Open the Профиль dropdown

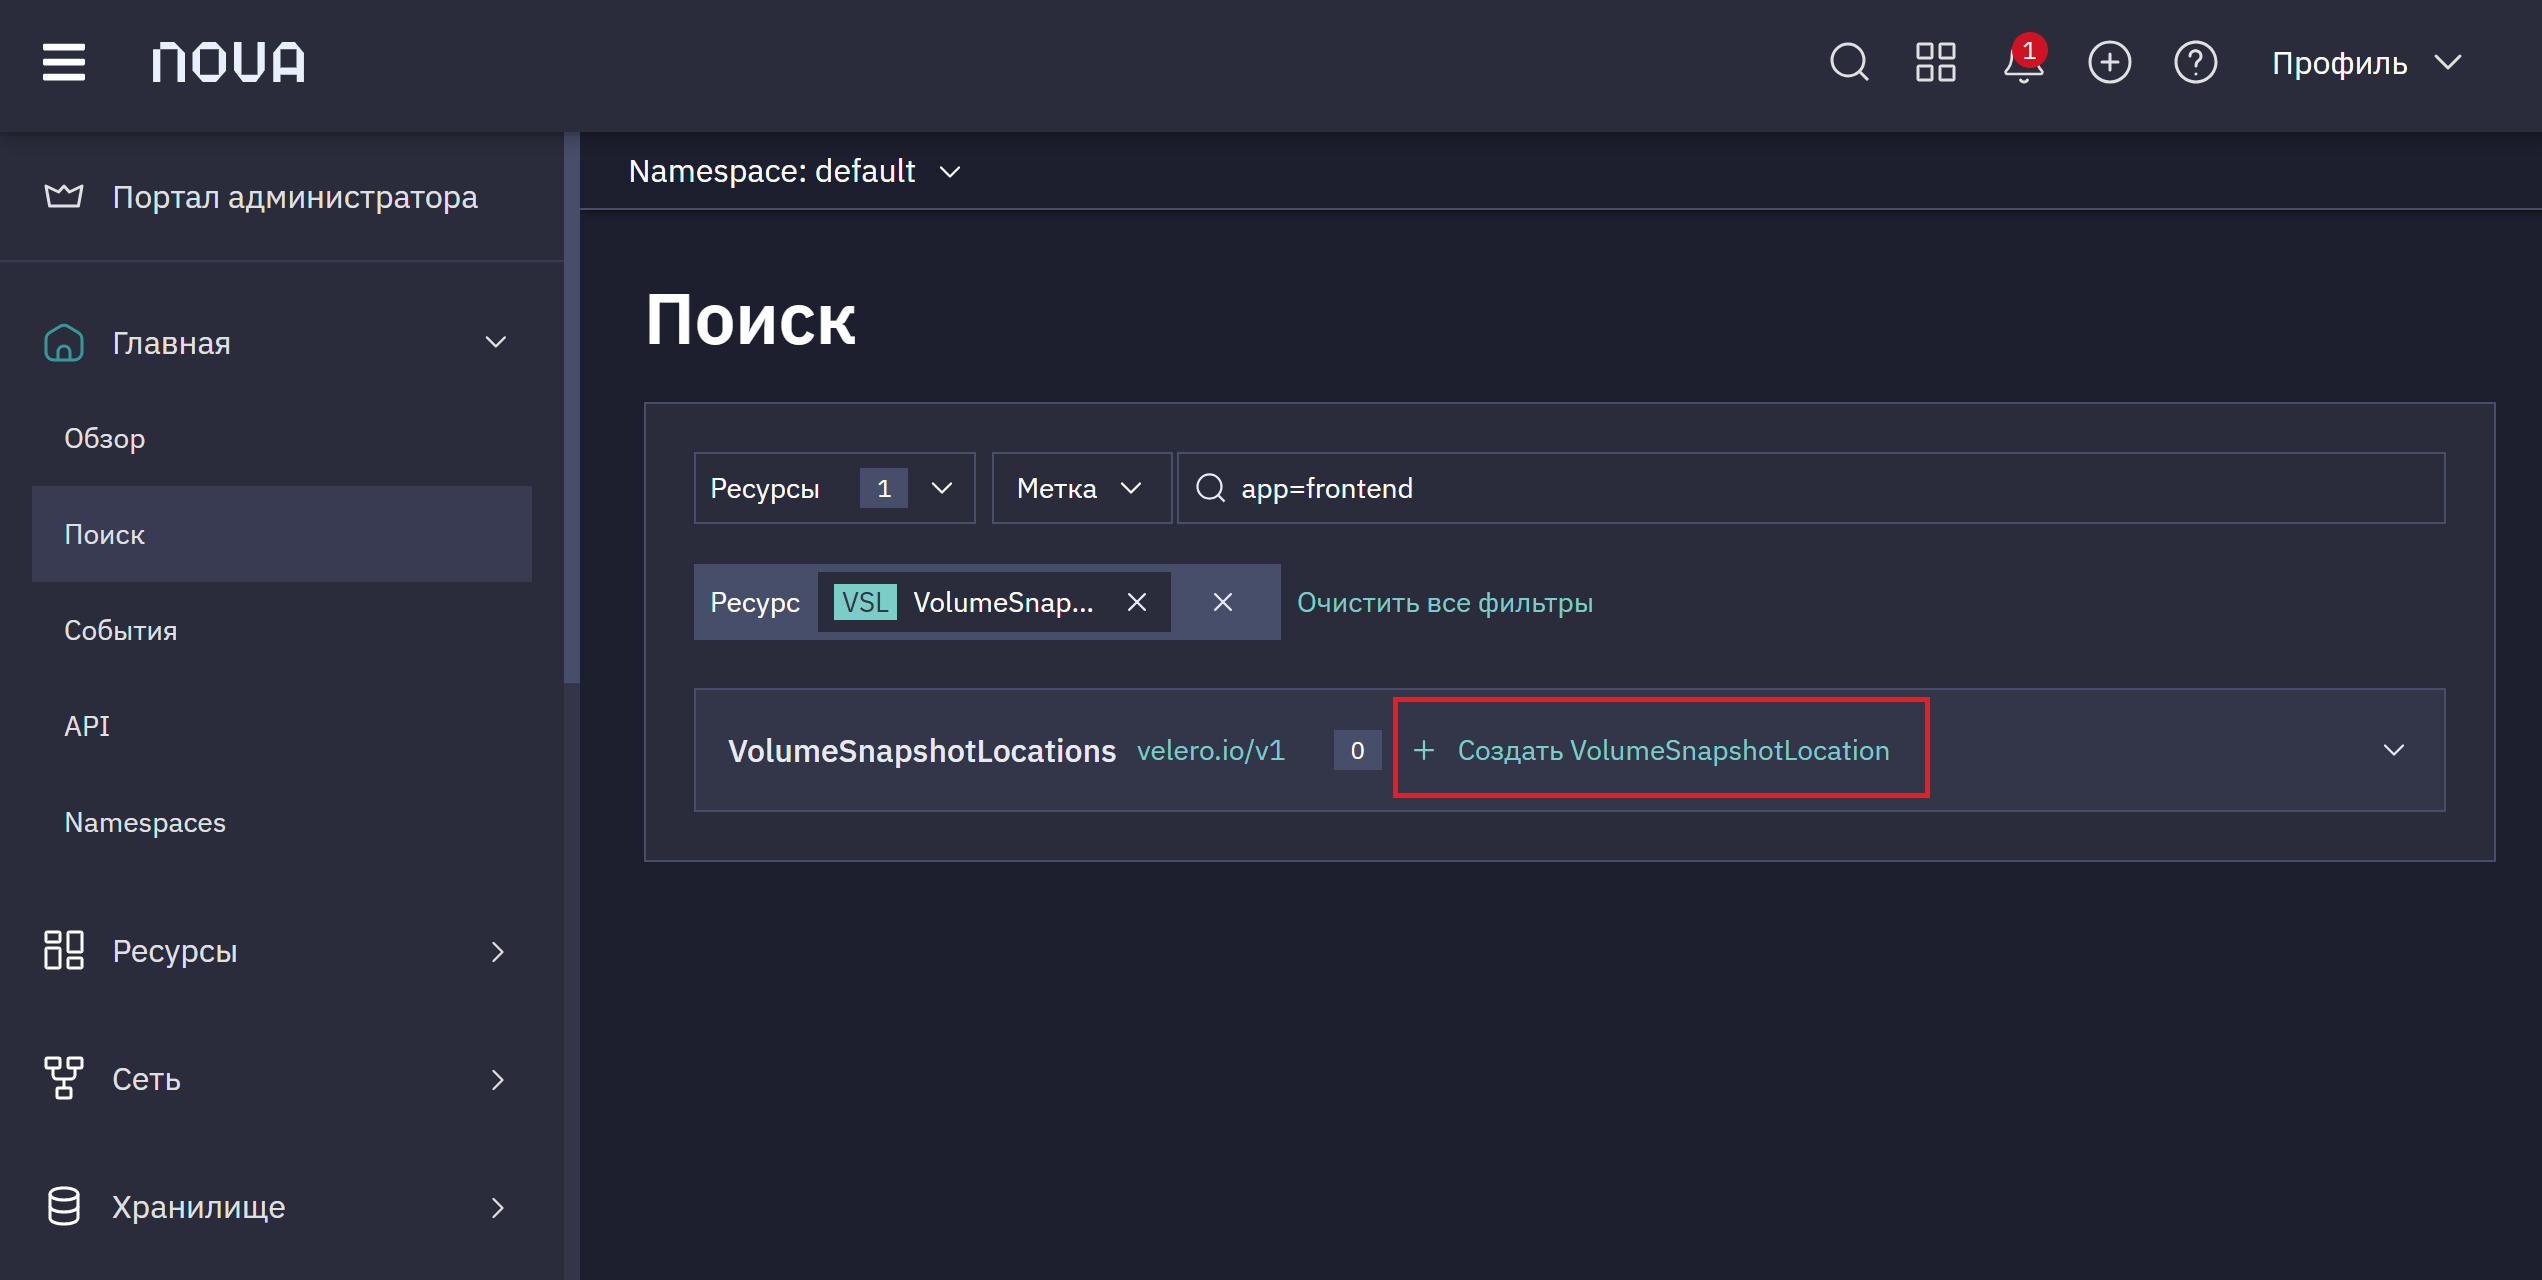click(x=2366, y=63)
